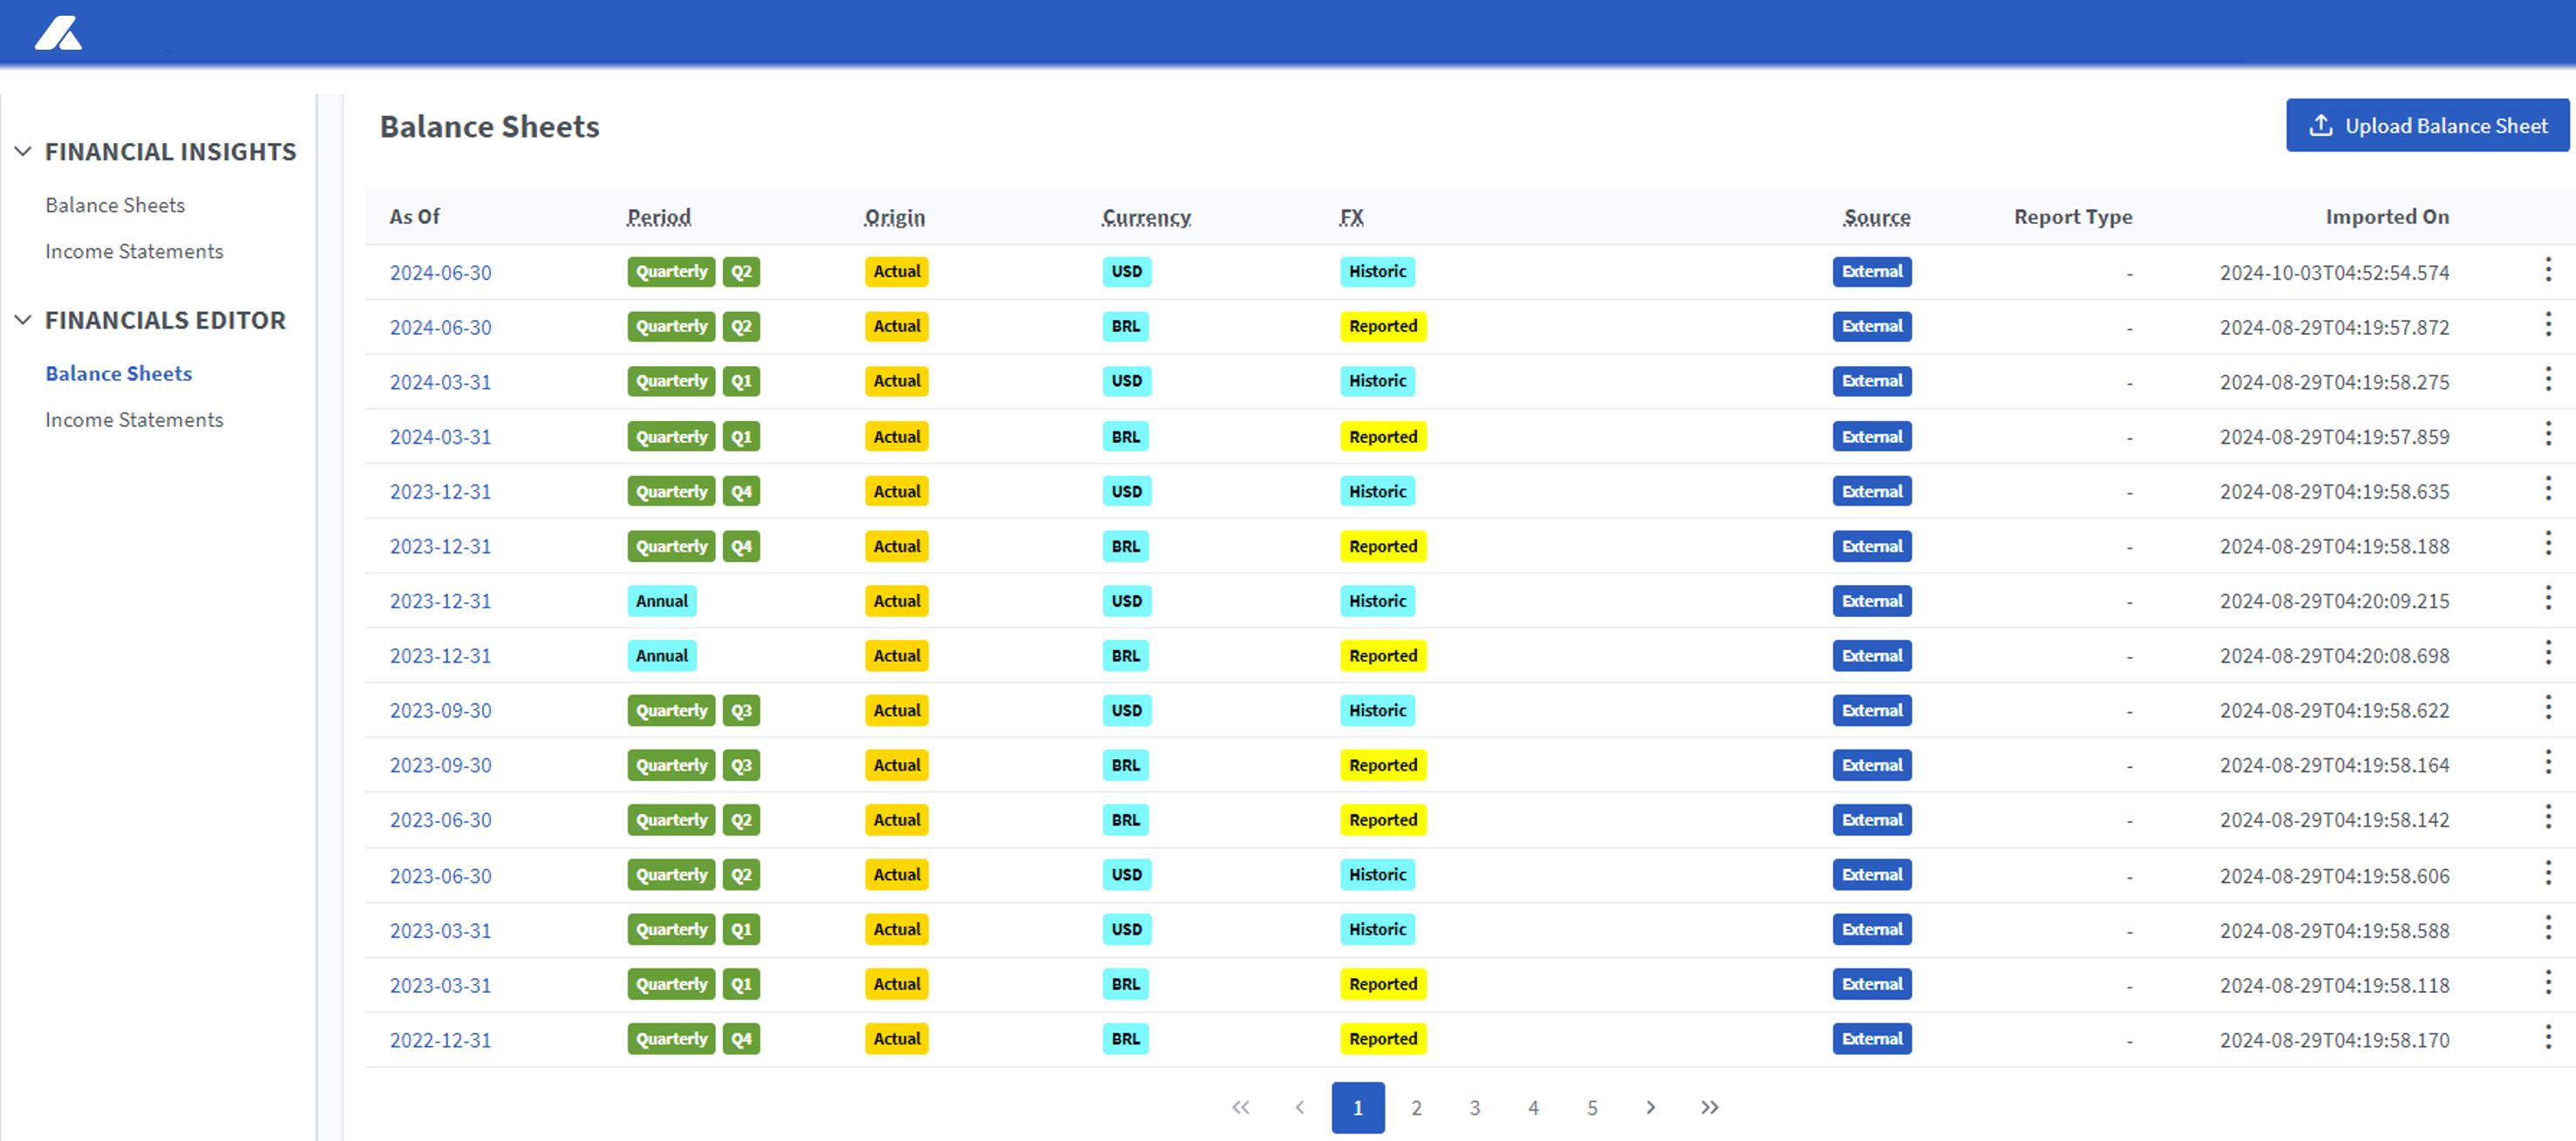Go to page 4
The width and height of the screenshot is (2576, 1141).
pos(1533,1107)
